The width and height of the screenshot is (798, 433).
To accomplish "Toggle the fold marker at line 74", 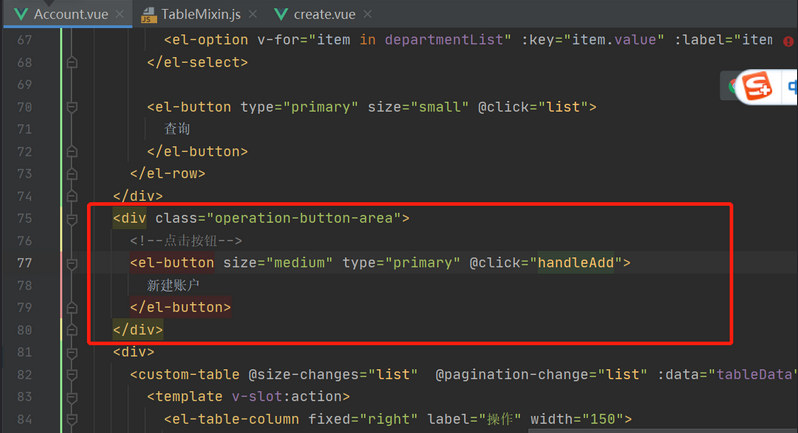I will (x=72, y=196).
